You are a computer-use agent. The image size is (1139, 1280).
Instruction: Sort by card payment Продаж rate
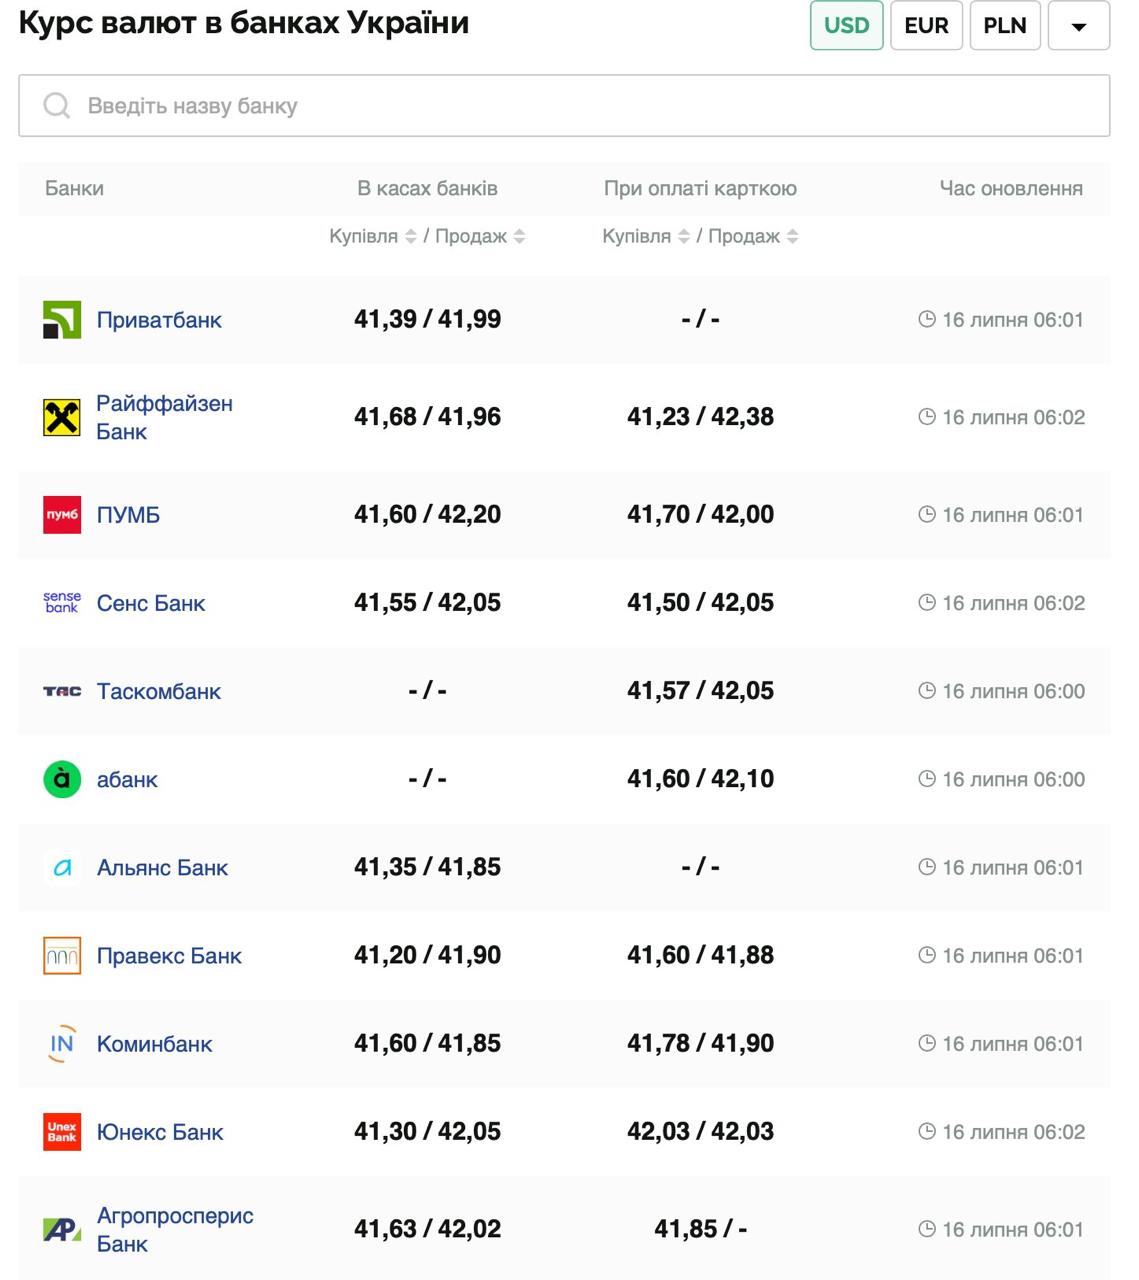[x=792, y=236]
